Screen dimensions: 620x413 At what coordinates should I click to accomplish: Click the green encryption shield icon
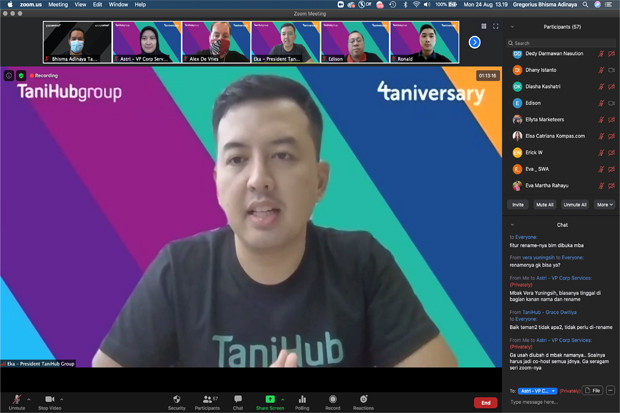click(x=21, y=75)
